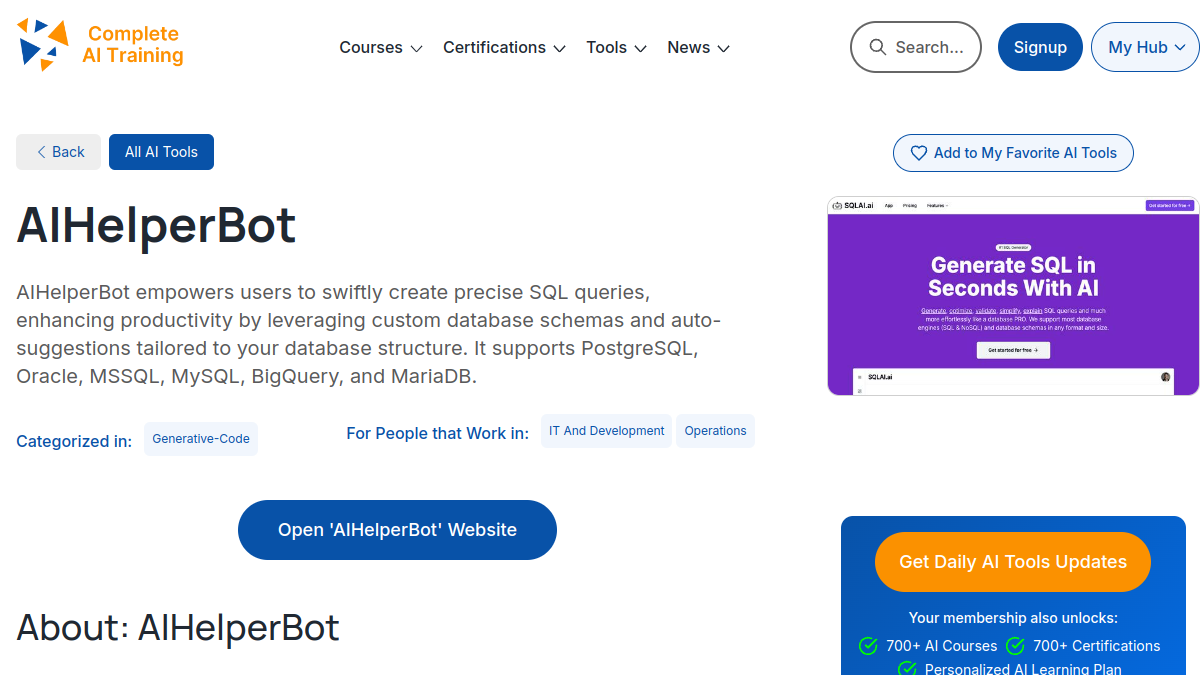The image size is (1200, 675).
Task: Open the Courses menu
Action: 381,47
